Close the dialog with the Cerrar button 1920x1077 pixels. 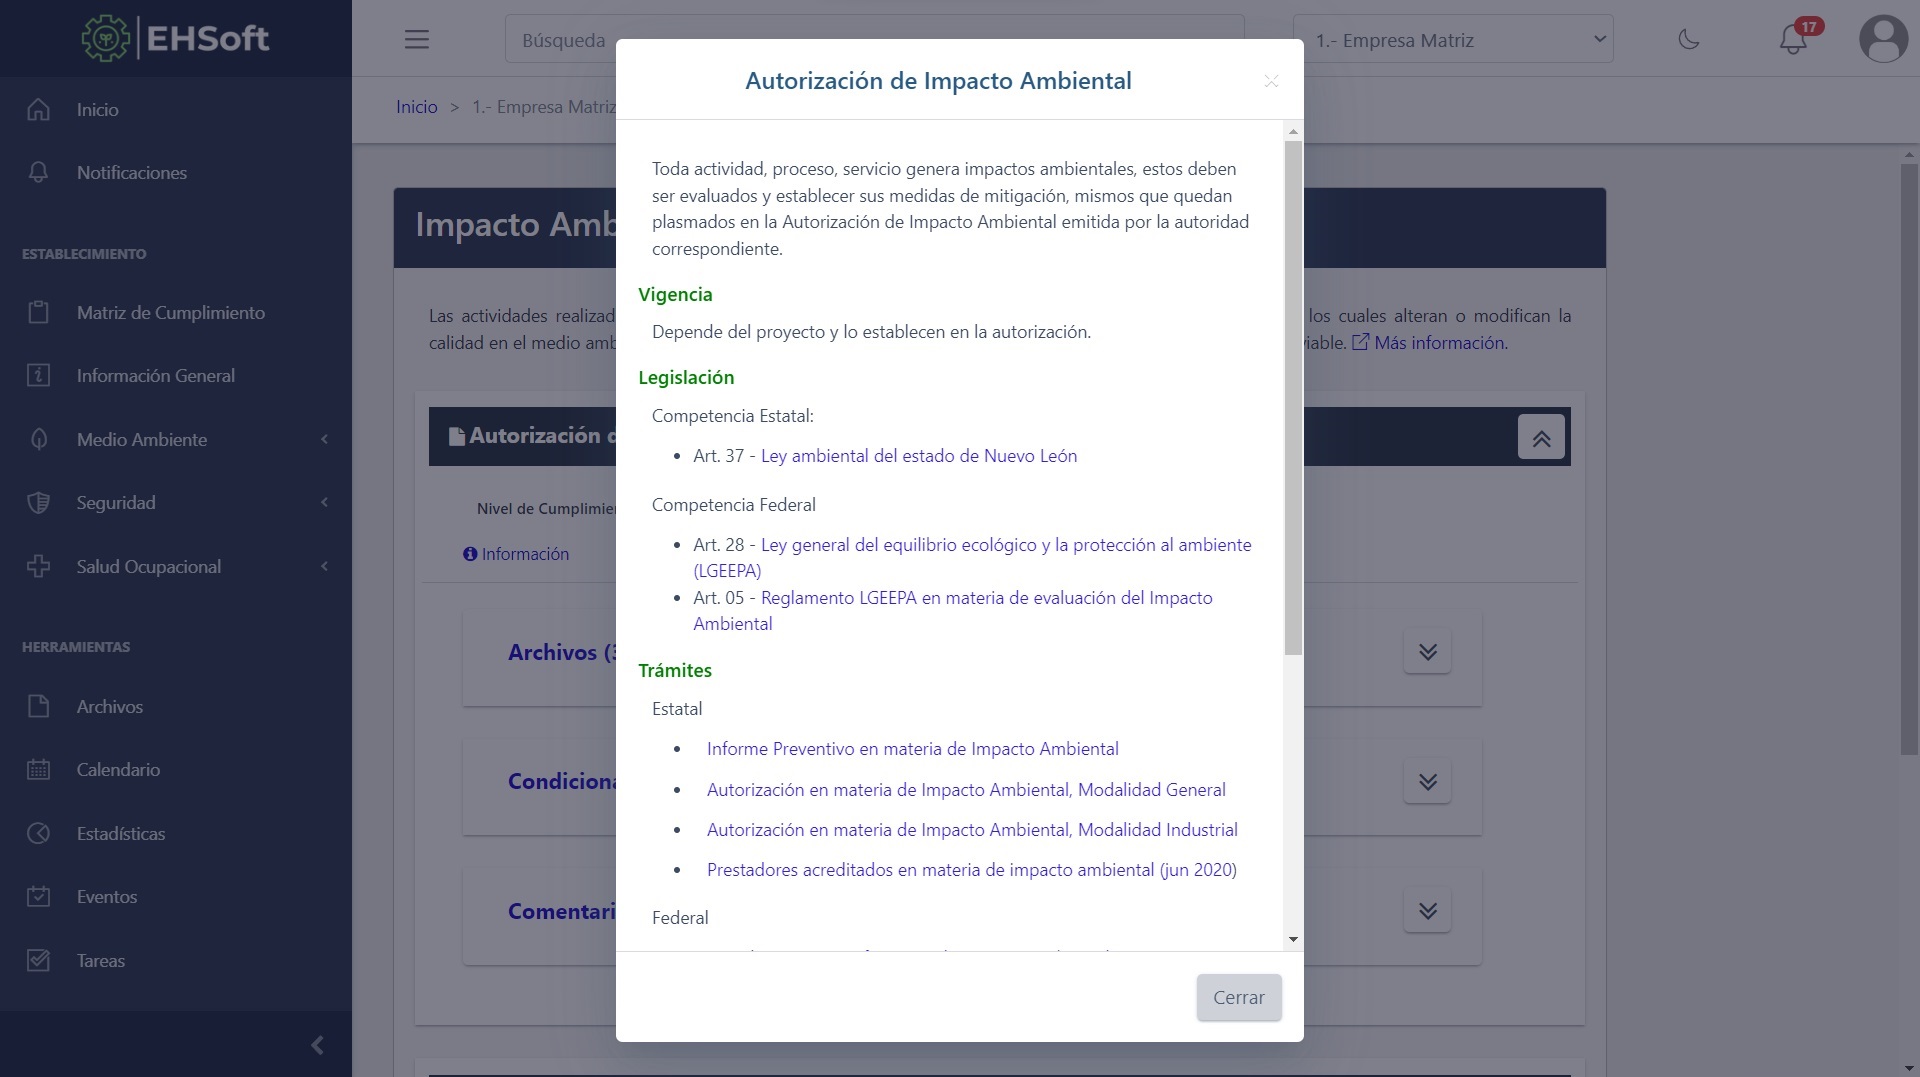(x=1238, y=997)
